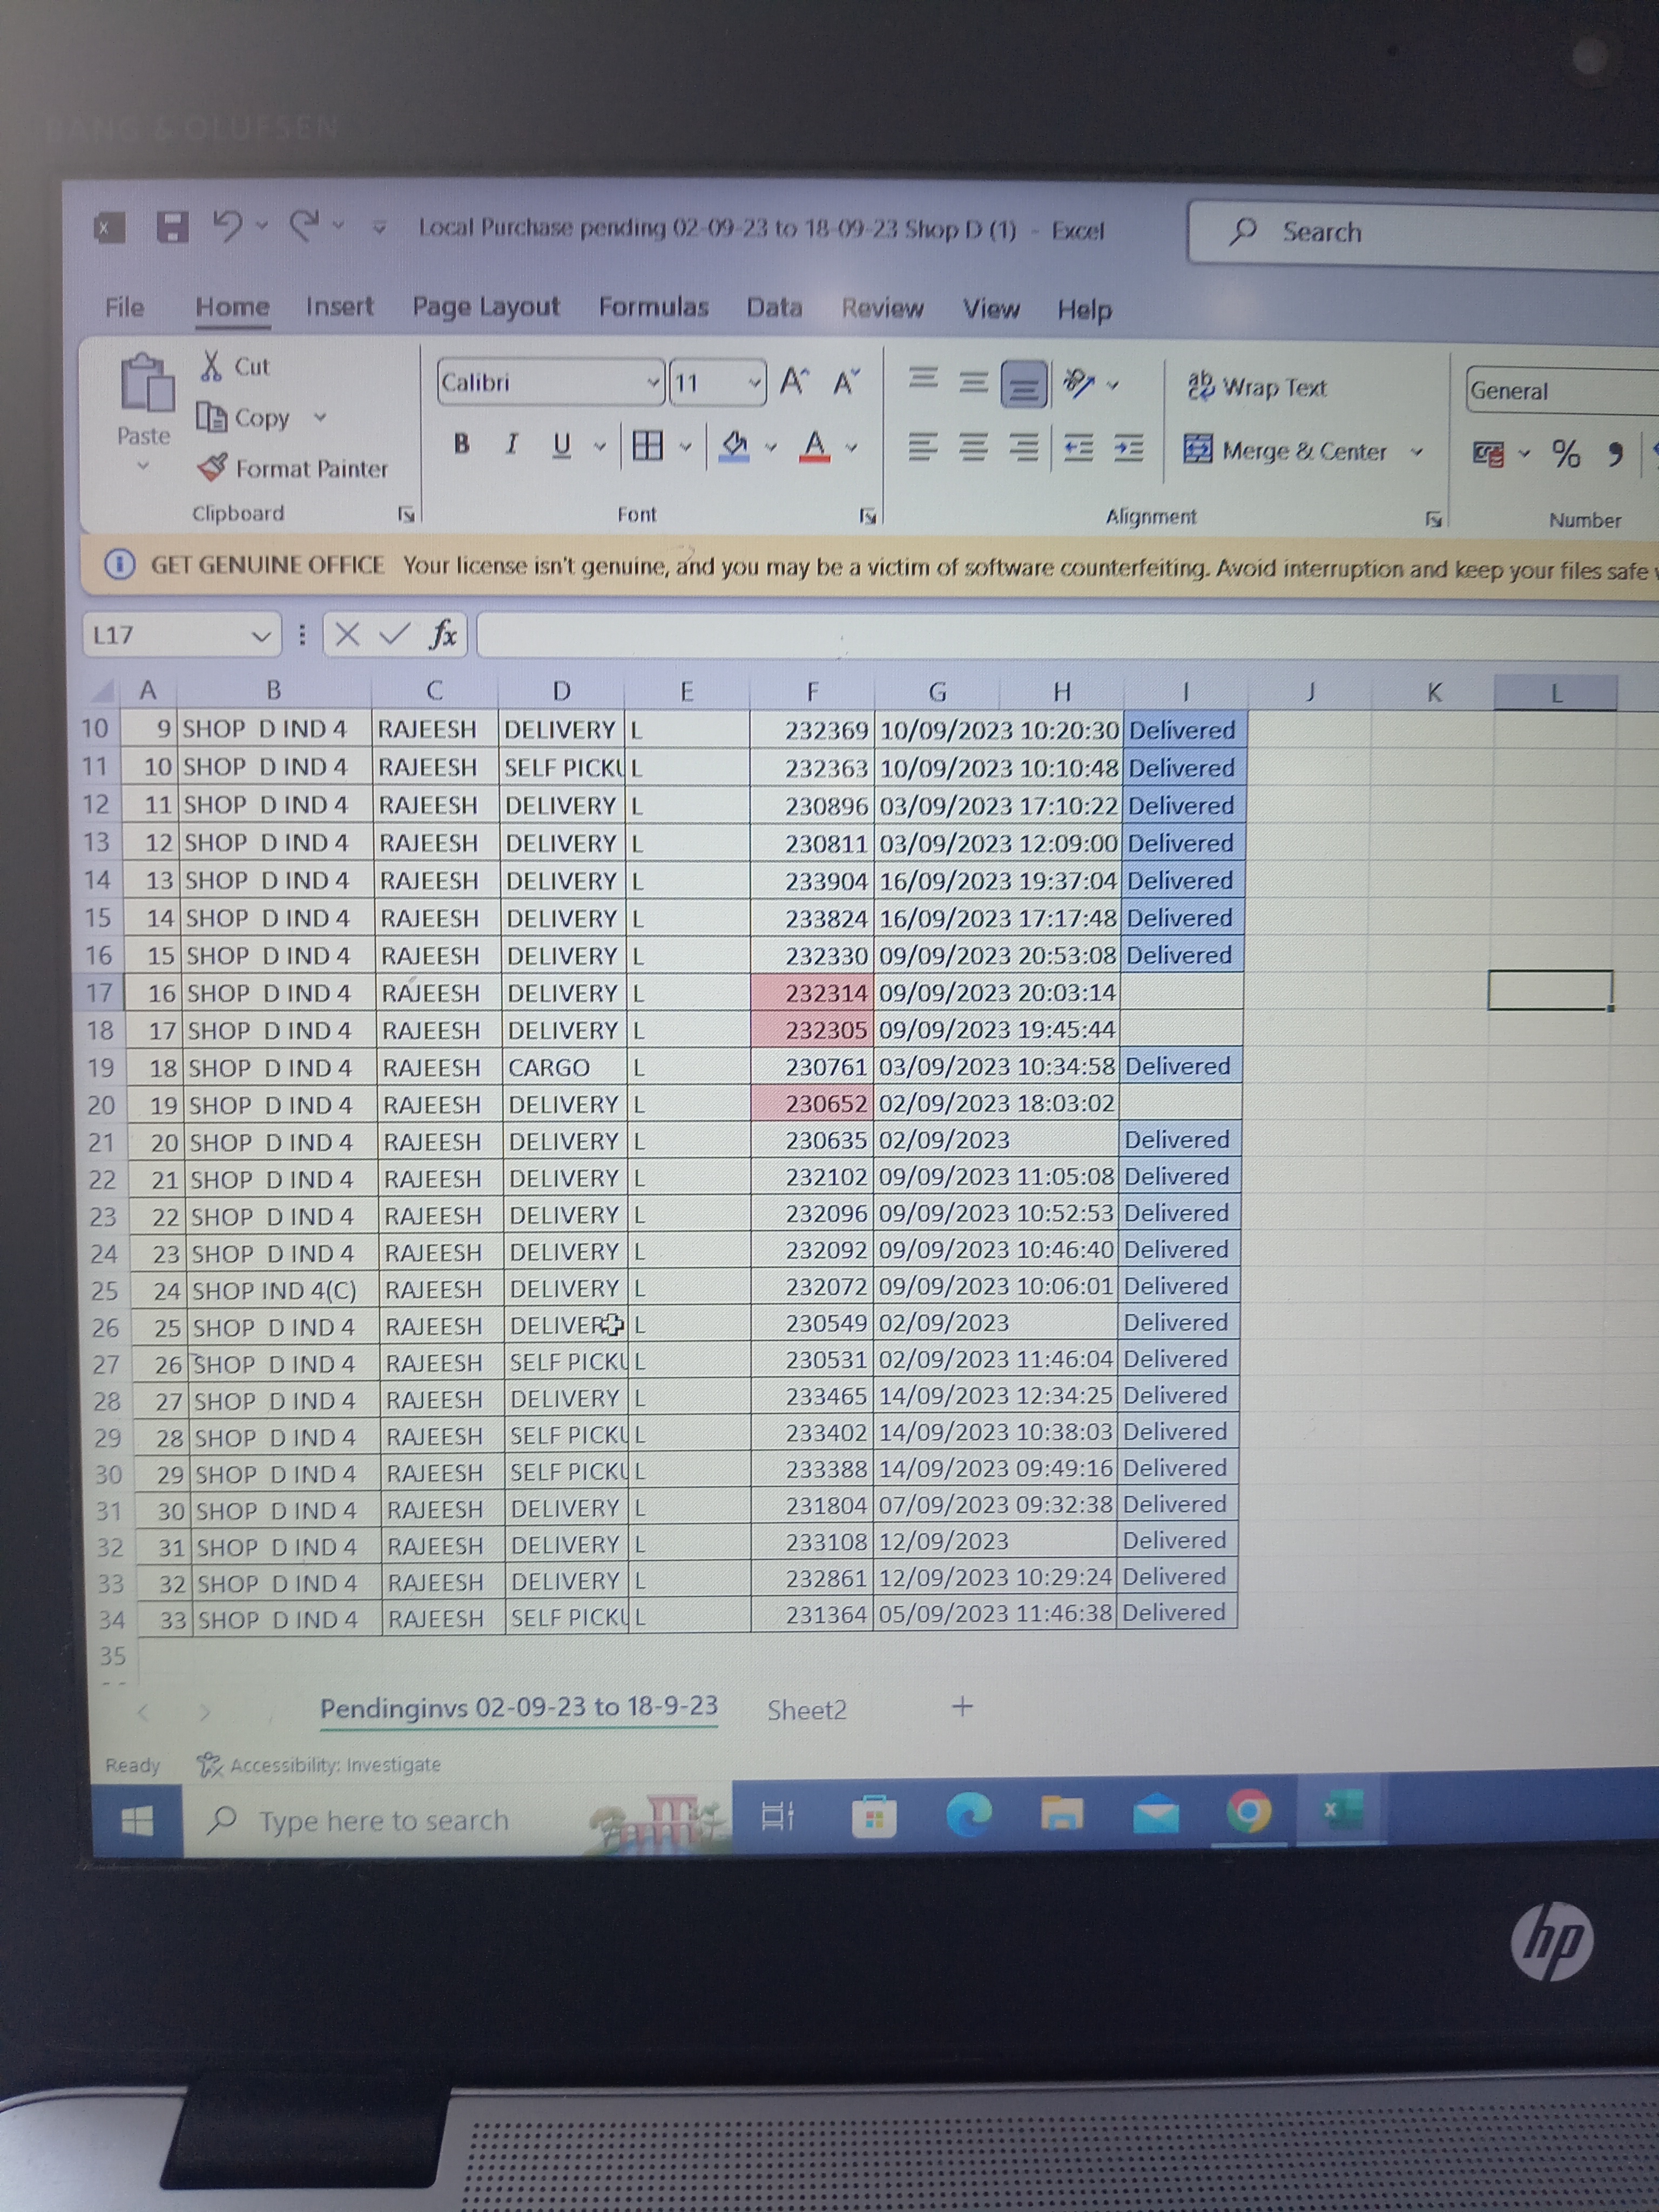Screen dimensions: 1659x2212
Task: Expand the Name Box L17 dropdown
Action: click(x=260, y=636)
